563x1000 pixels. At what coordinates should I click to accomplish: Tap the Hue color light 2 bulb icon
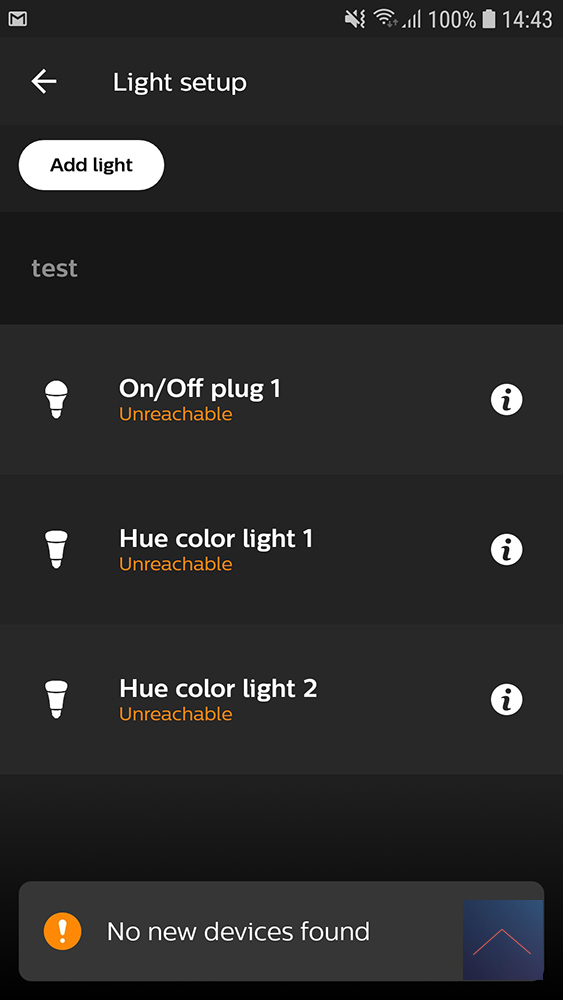[56, 700]
